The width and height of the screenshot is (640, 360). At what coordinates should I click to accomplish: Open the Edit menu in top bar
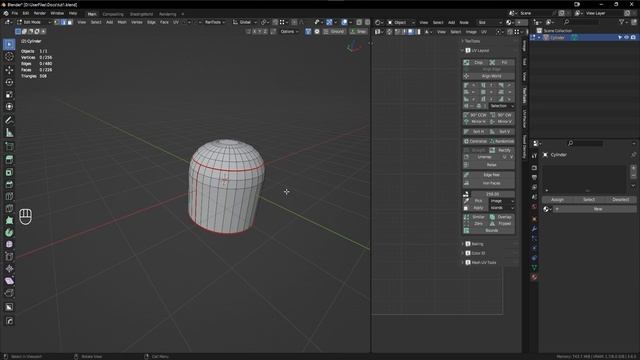pos(26,13)
